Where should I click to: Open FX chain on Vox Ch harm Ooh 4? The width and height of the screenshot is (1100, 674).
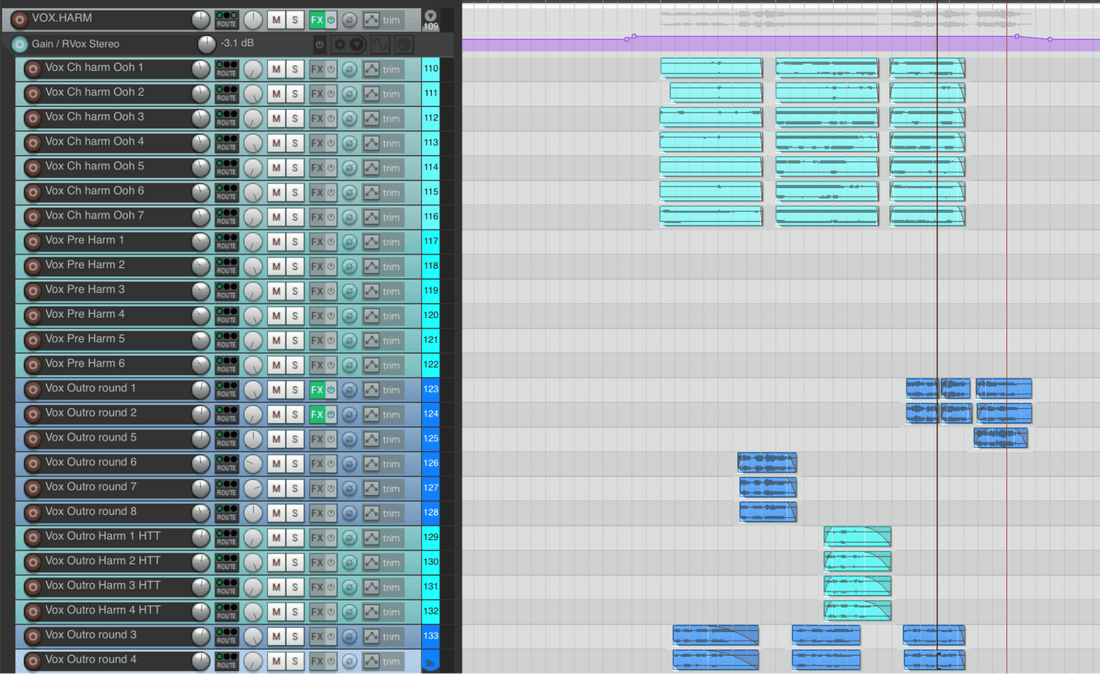316,143
